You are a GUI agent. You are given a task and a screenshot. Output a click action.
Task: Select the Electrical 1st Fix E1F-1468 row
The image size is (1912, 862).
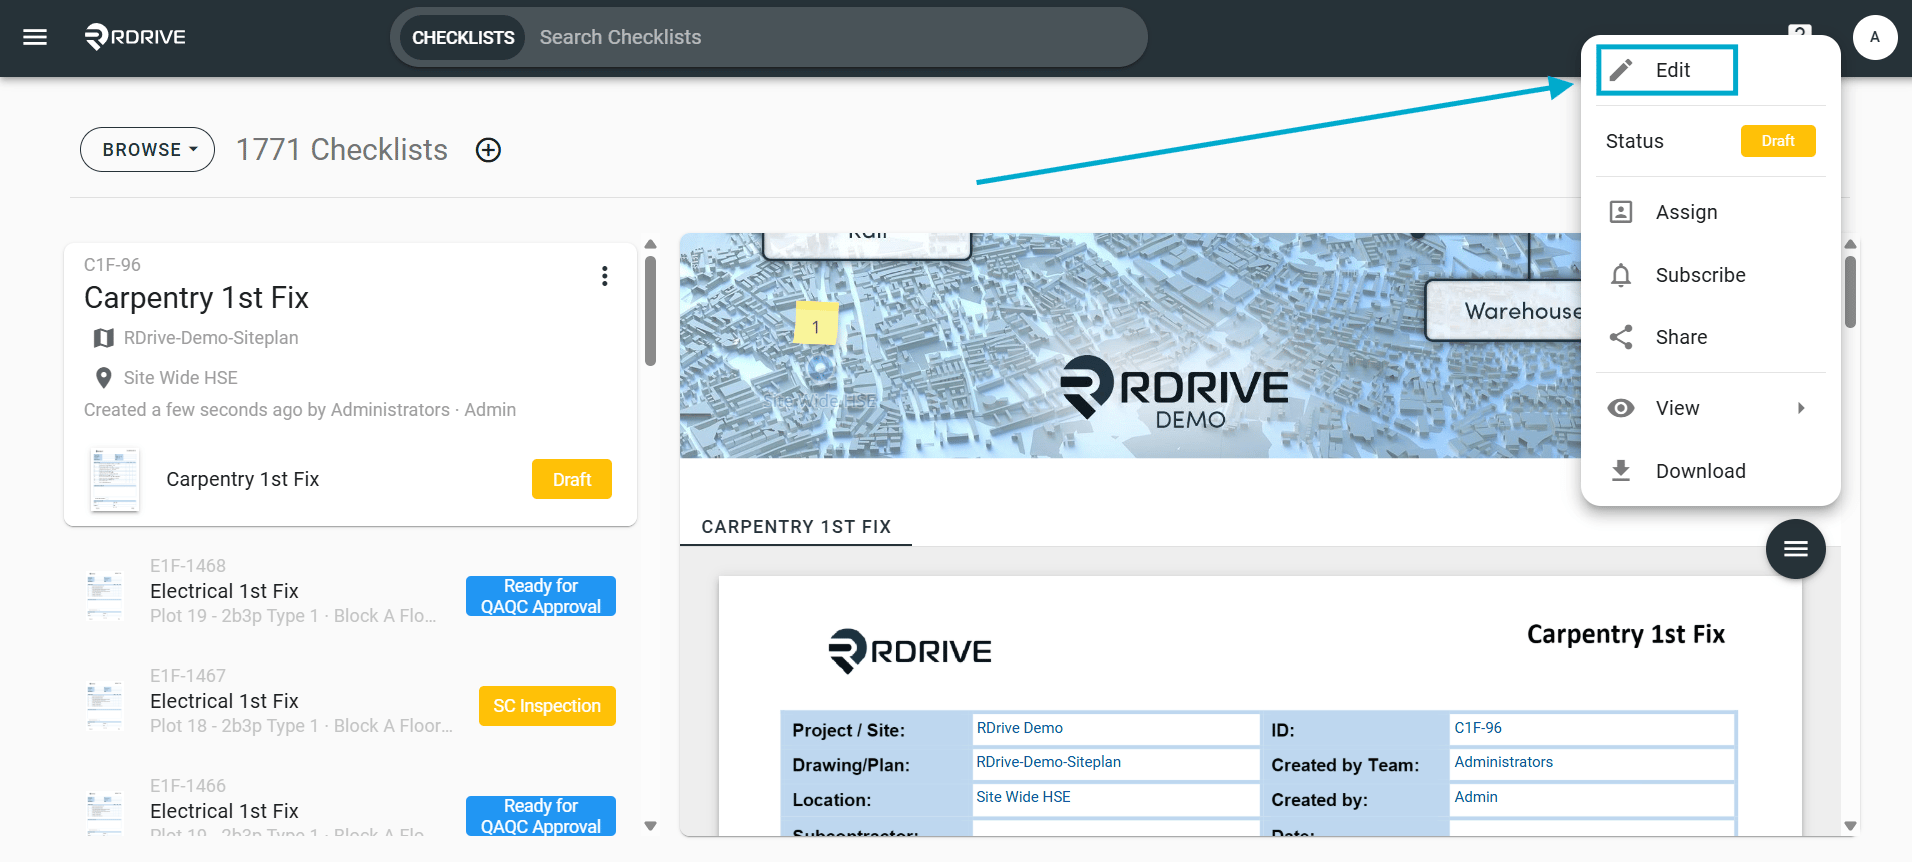click(x=350, y=591)
